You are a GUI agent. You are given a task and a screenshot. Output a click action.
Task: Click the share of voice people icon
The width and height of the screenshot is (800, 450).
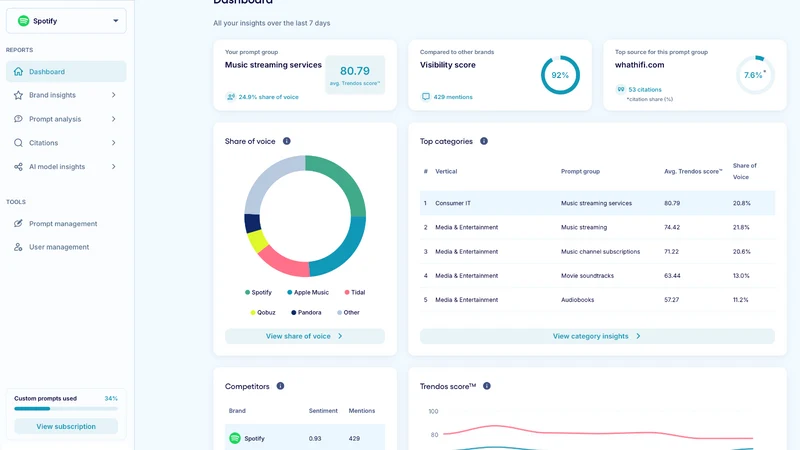pyautogui.click(x=231, y=96)
